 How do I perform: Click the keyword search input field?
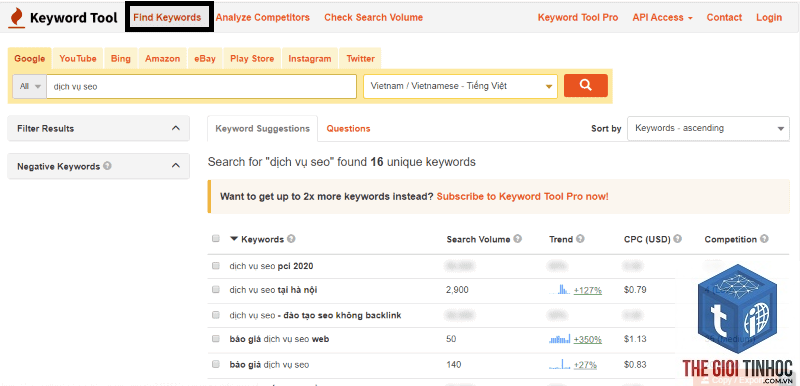(202, 86)
